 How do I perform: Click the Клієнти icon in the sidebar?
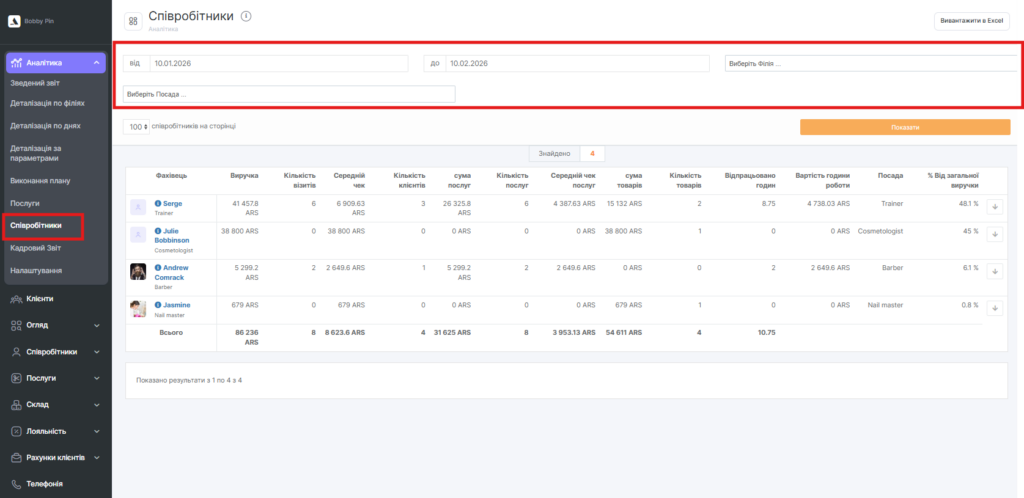(16, 299)
